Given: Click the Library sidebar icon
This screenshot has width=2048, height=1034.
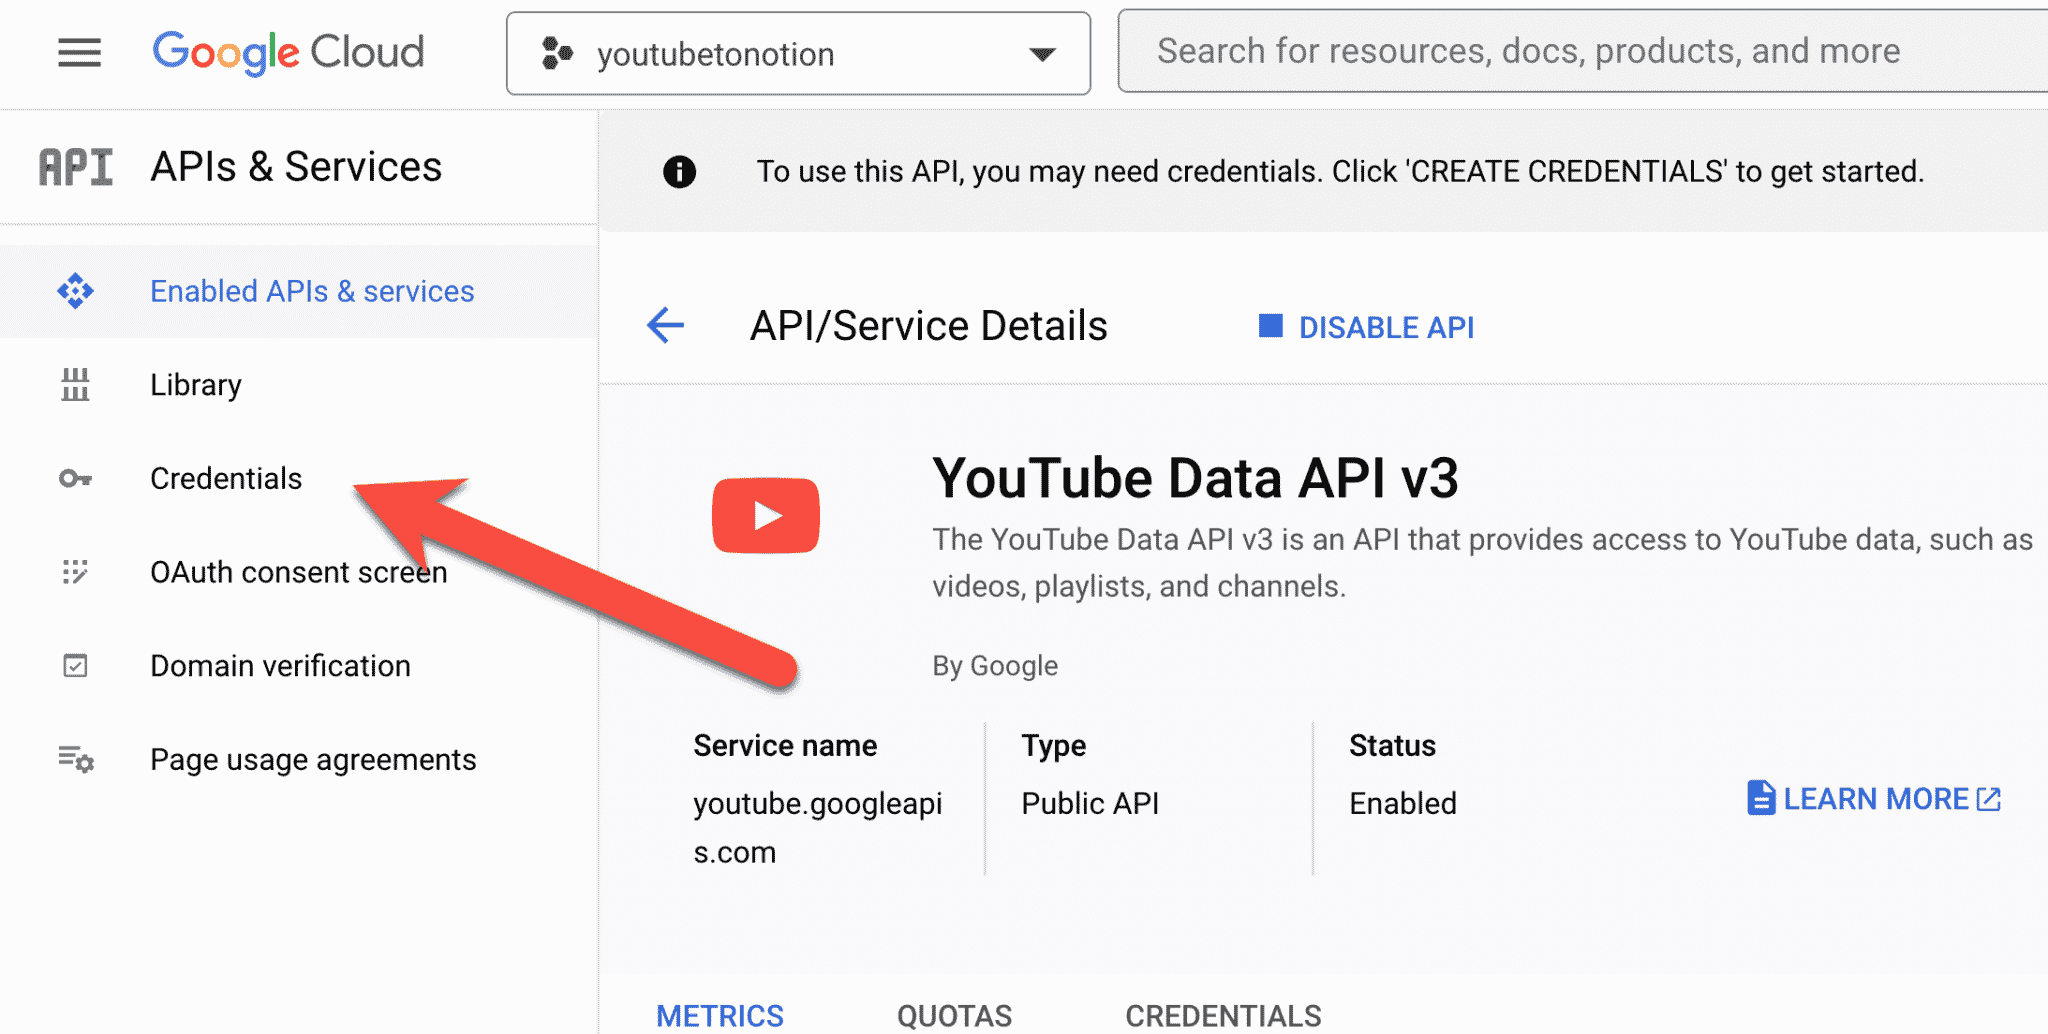Looking at the screenshot, I should (x=74, y=384).
